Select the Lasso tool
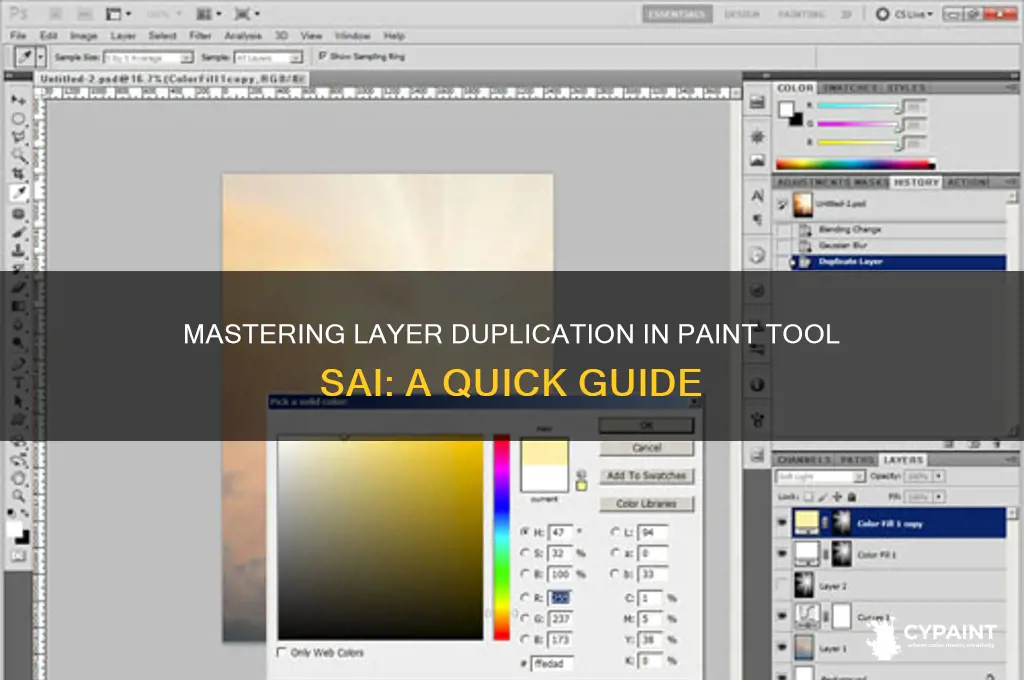The width and height of the screenshot is (1024, 680). [18, 137]
